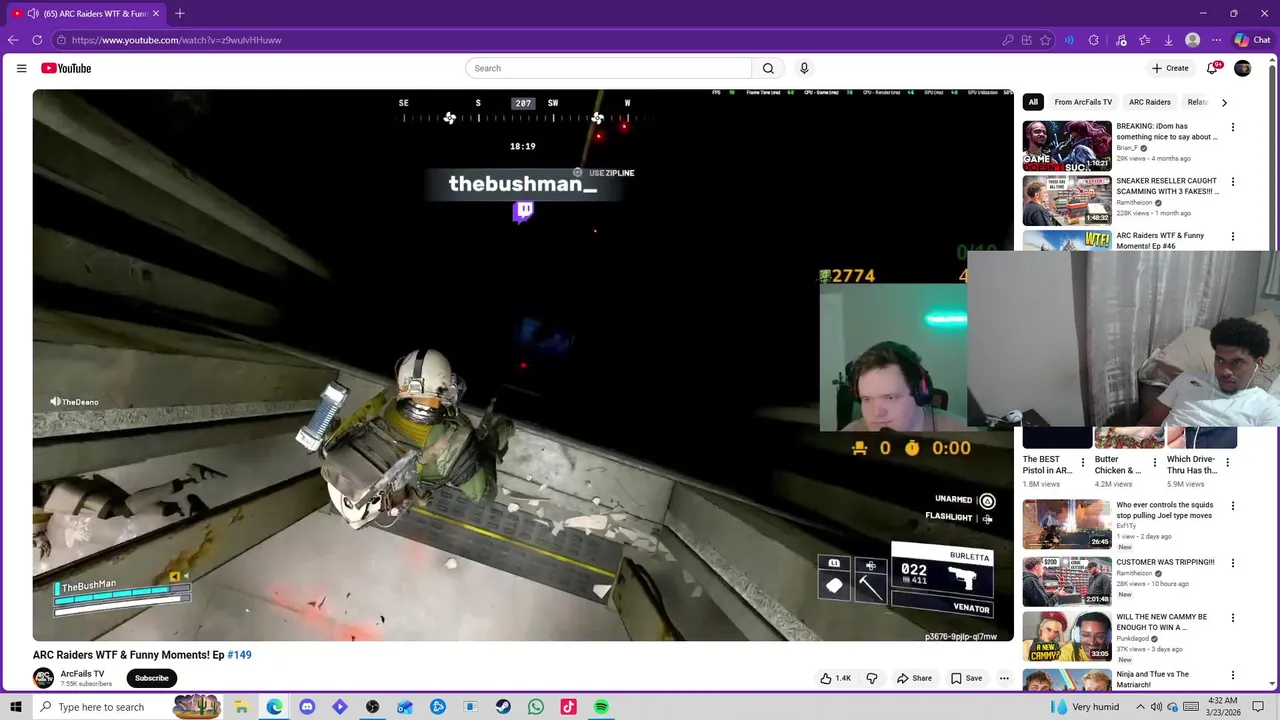Open a new browser tab
1280x720 pixels.
tap(180, 14)
